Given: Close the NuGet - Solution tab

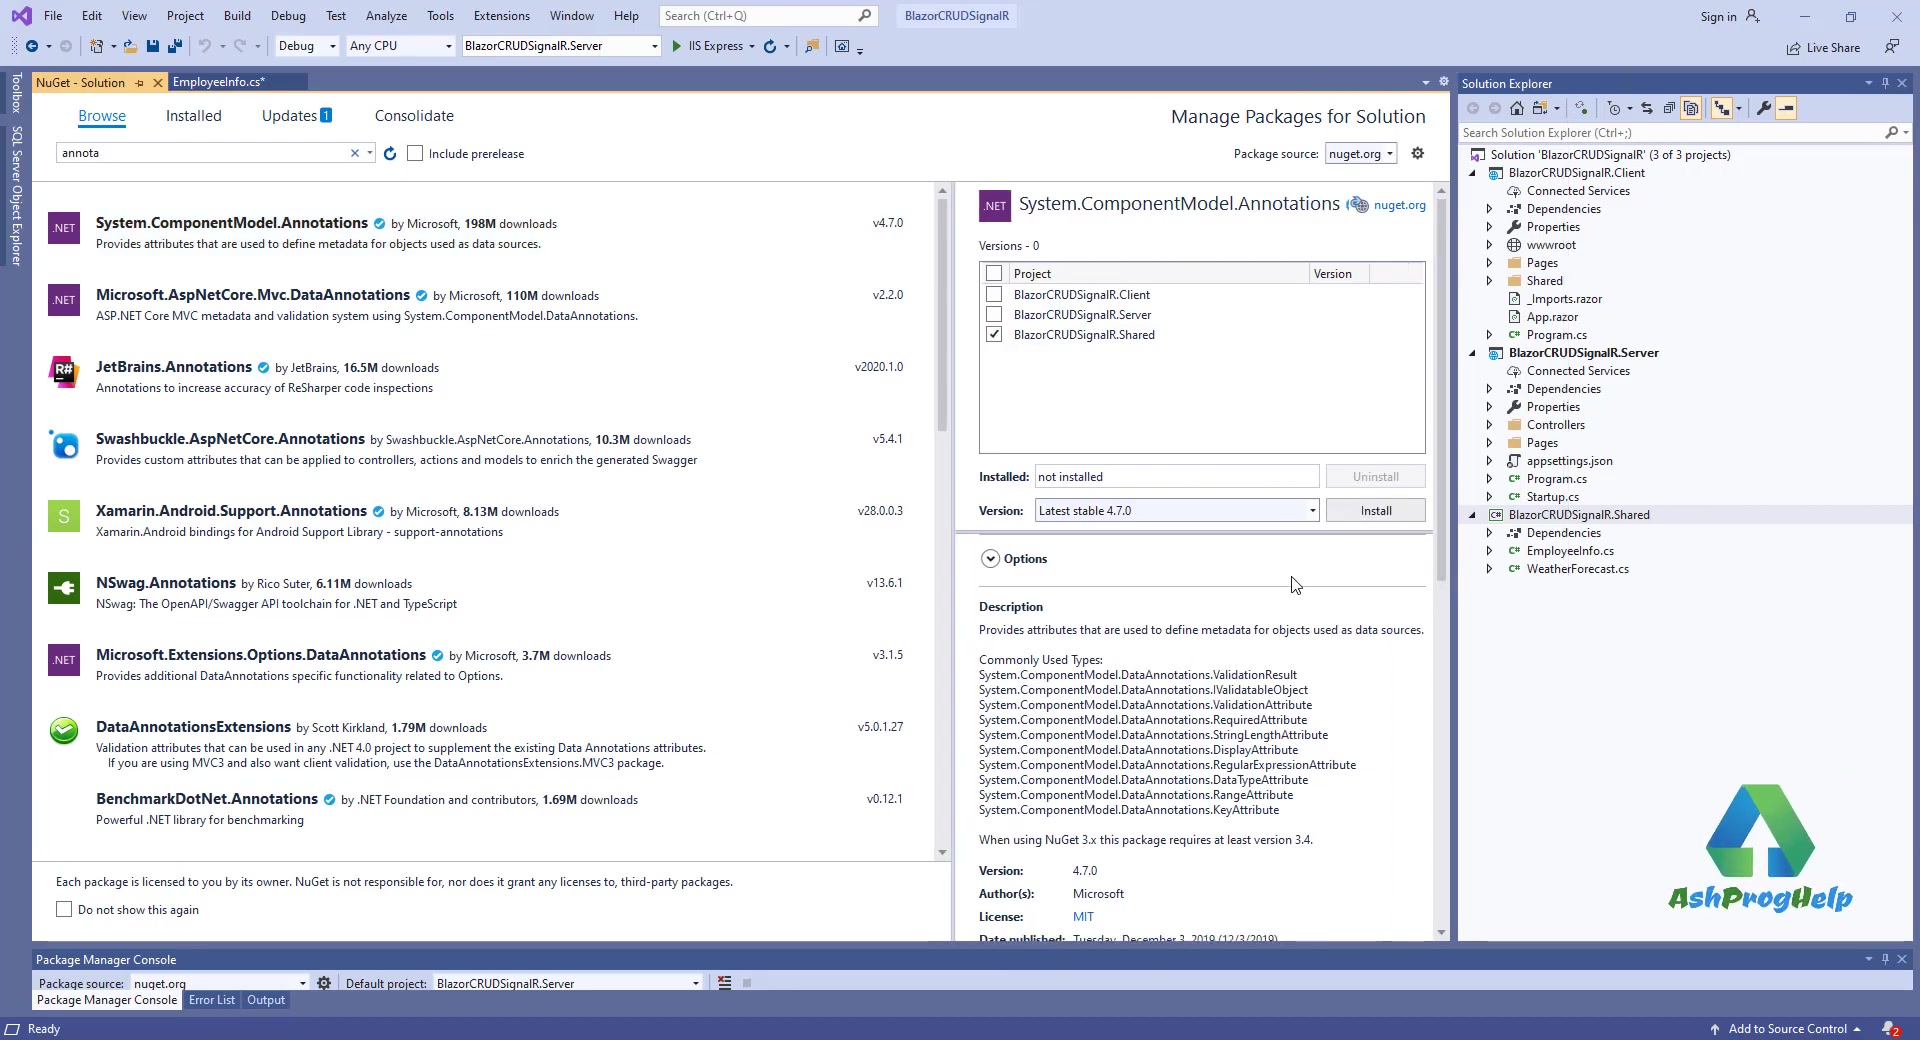Looking at the screenshot, I should (x=158, y=83).
